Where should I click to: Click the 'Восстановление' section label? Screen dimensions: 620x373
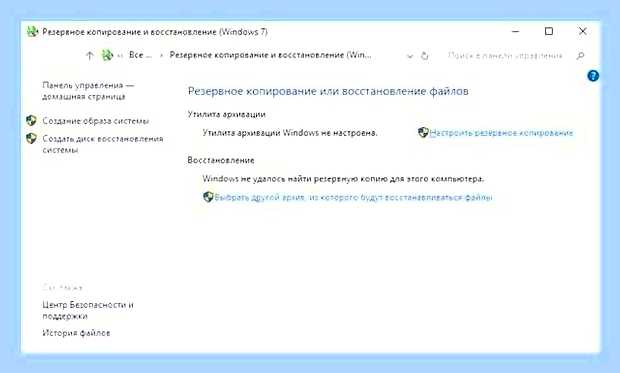(221, 160)
